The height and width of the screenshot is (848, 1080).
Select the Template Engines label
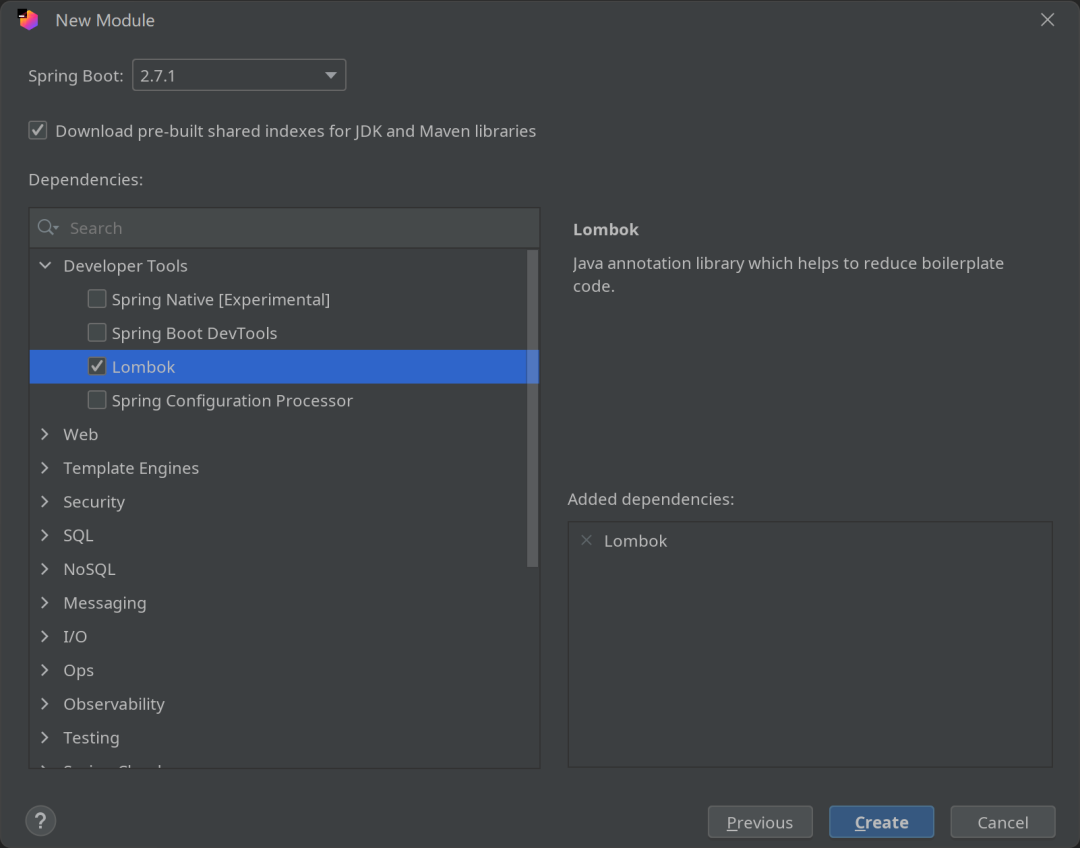coord(131,468)
